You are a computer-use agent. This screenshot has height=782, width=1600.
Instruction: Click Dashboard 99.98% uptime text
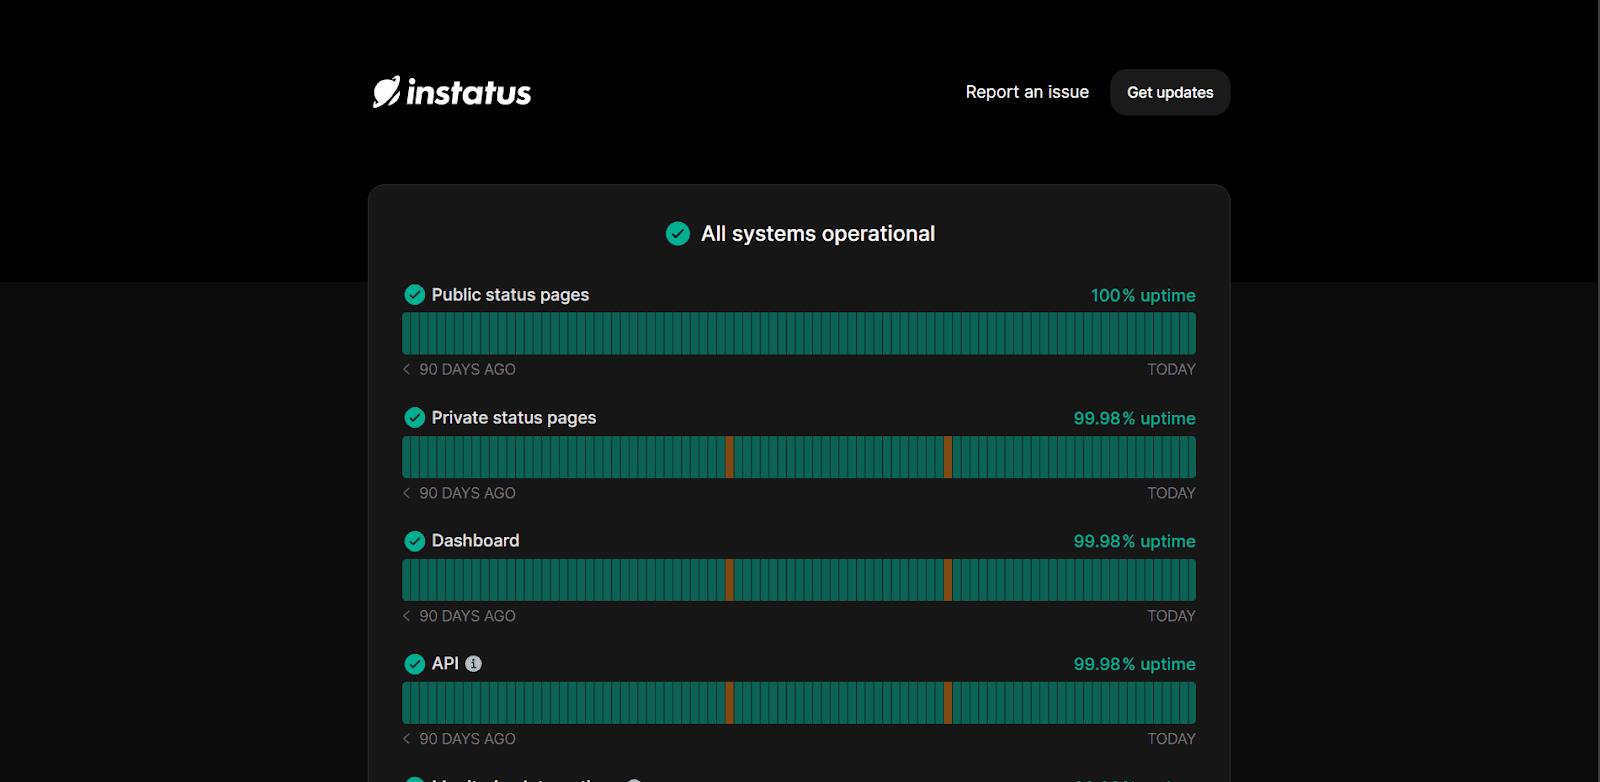coord(1134,542)
